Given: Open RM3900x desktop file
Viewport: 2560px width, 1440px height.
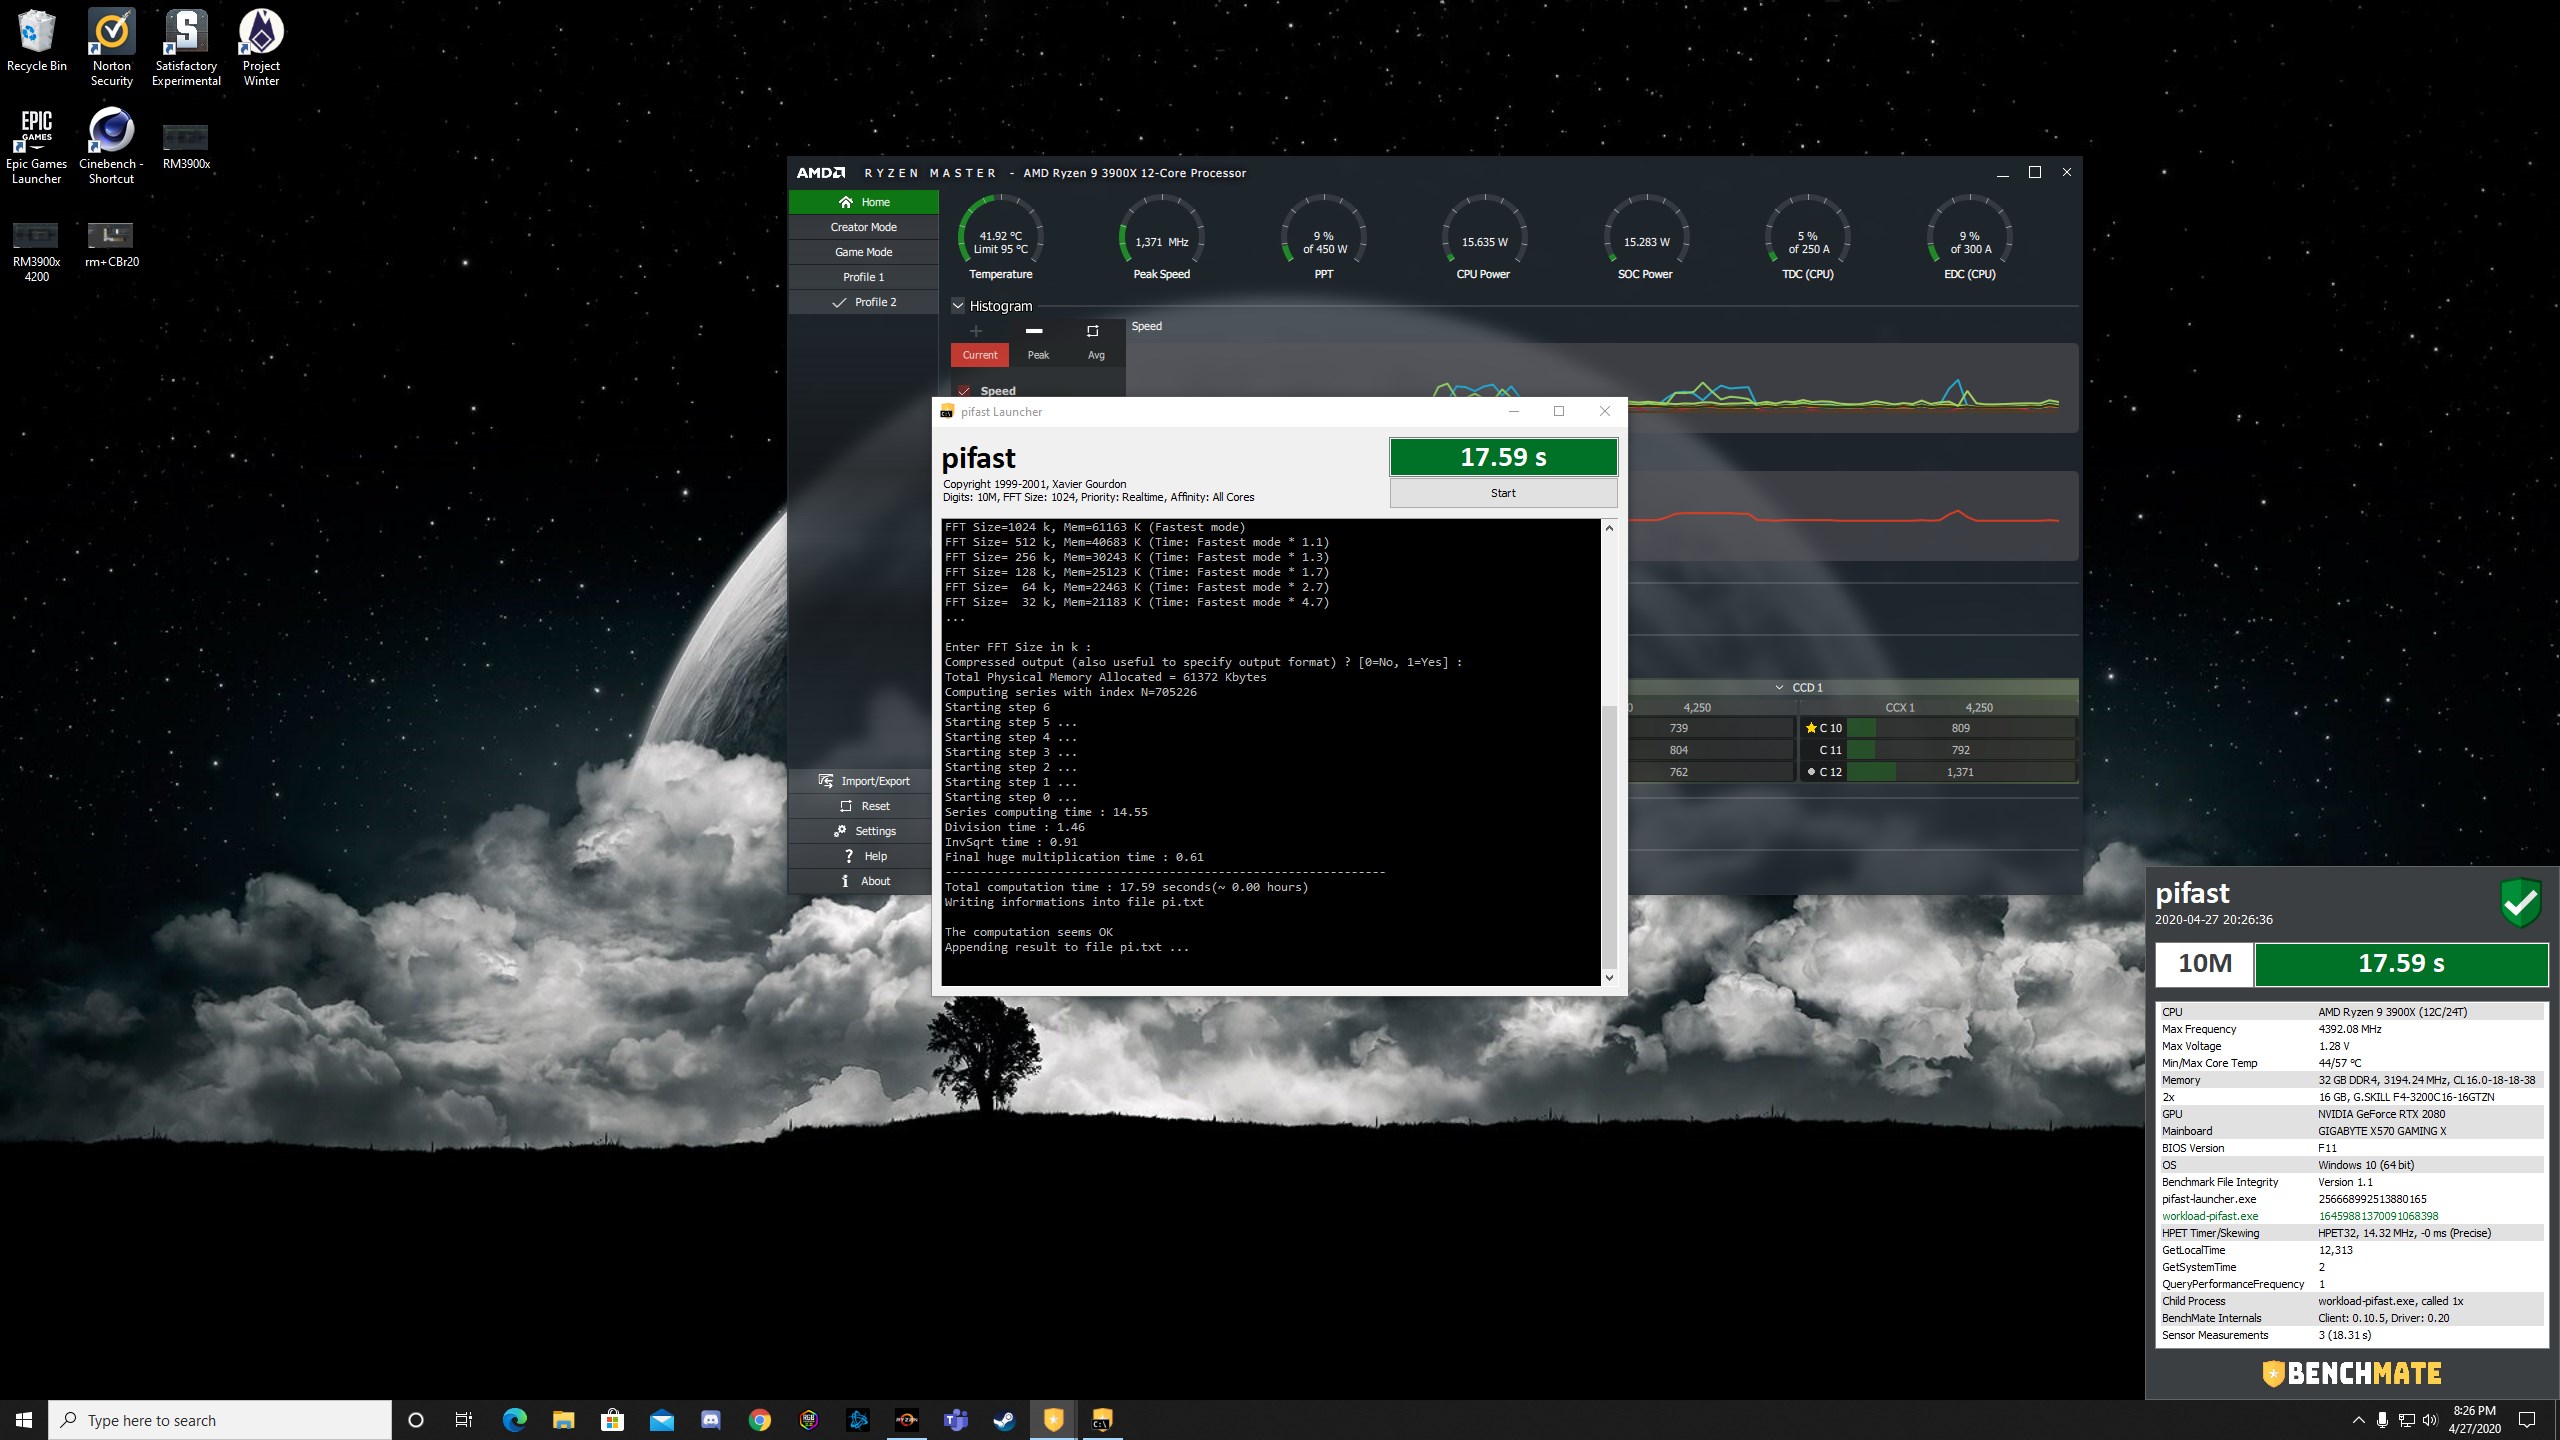Looking at the screenshot, I should click(x=186, y=146).
